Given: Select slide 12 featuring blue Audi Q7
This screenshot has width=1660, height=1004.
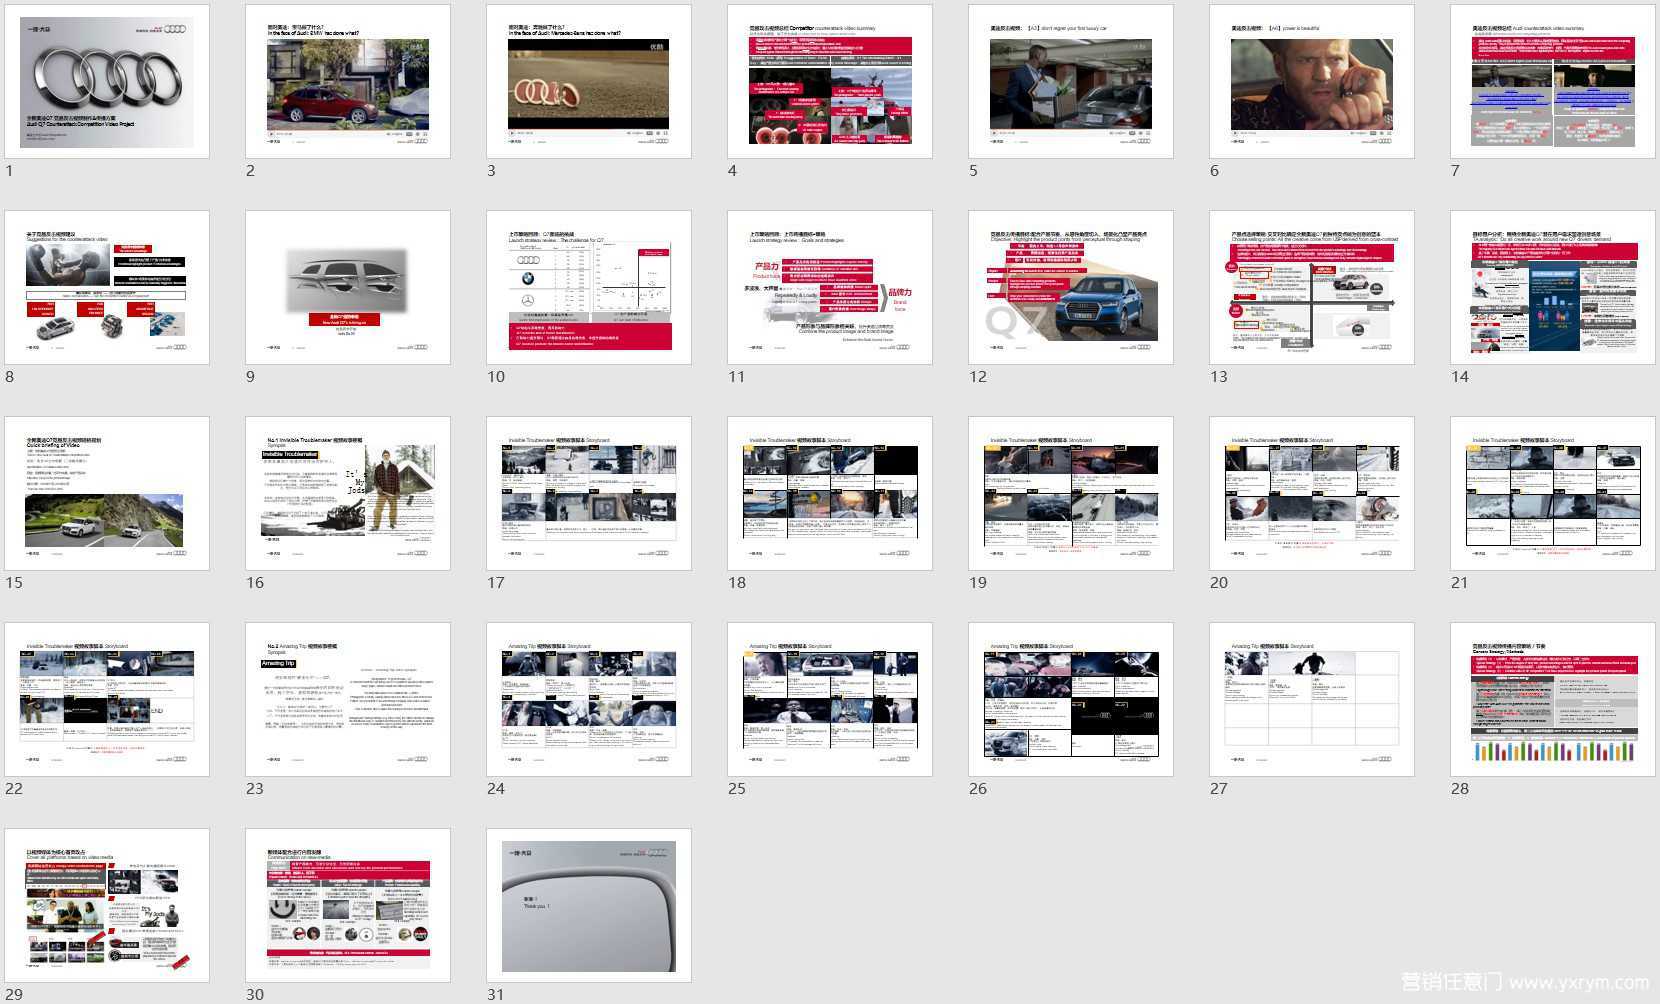Looking at the screenshot, I should coord(1071,287).
